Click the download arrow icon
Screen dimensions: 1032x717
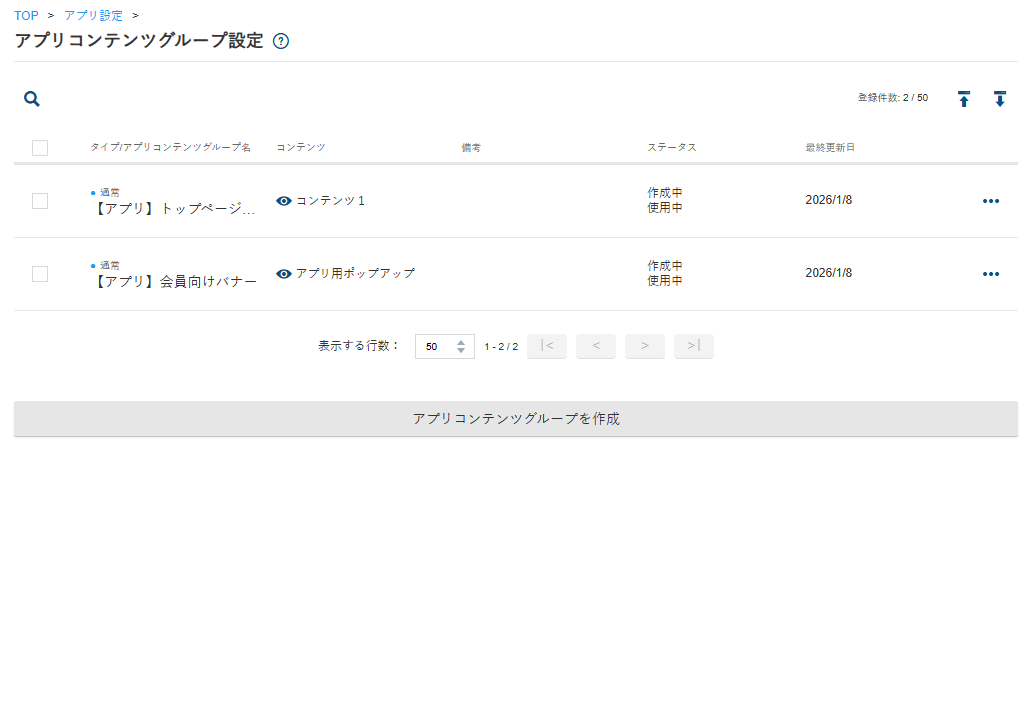click(1000, 99)
